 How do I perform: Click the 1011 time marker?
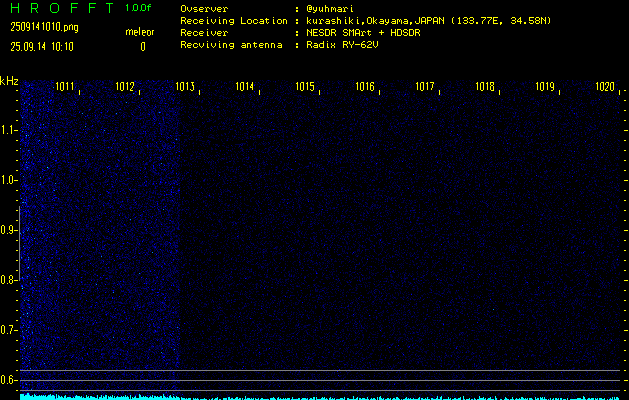point(65,86)
